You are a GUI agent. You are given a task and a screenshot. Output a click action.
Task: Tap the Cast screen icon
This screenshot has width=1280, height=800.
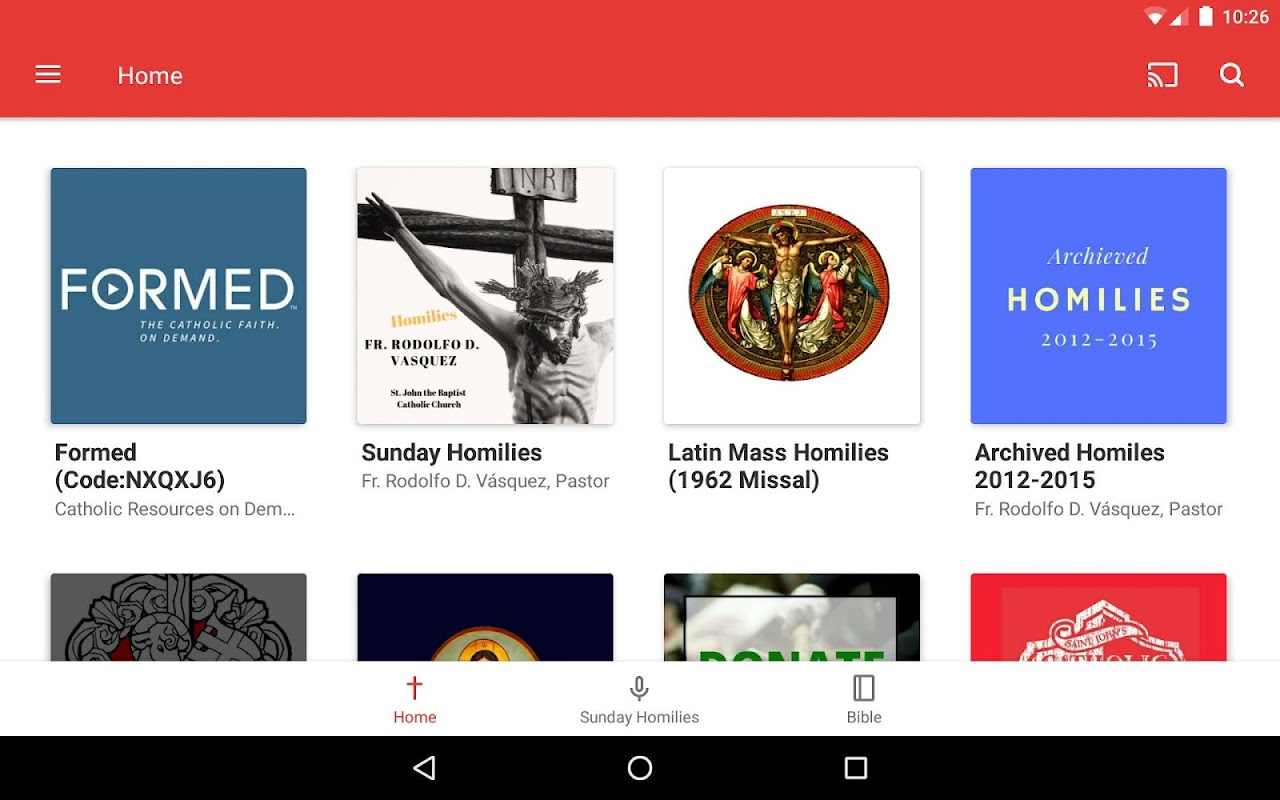tap(1162, 75)
